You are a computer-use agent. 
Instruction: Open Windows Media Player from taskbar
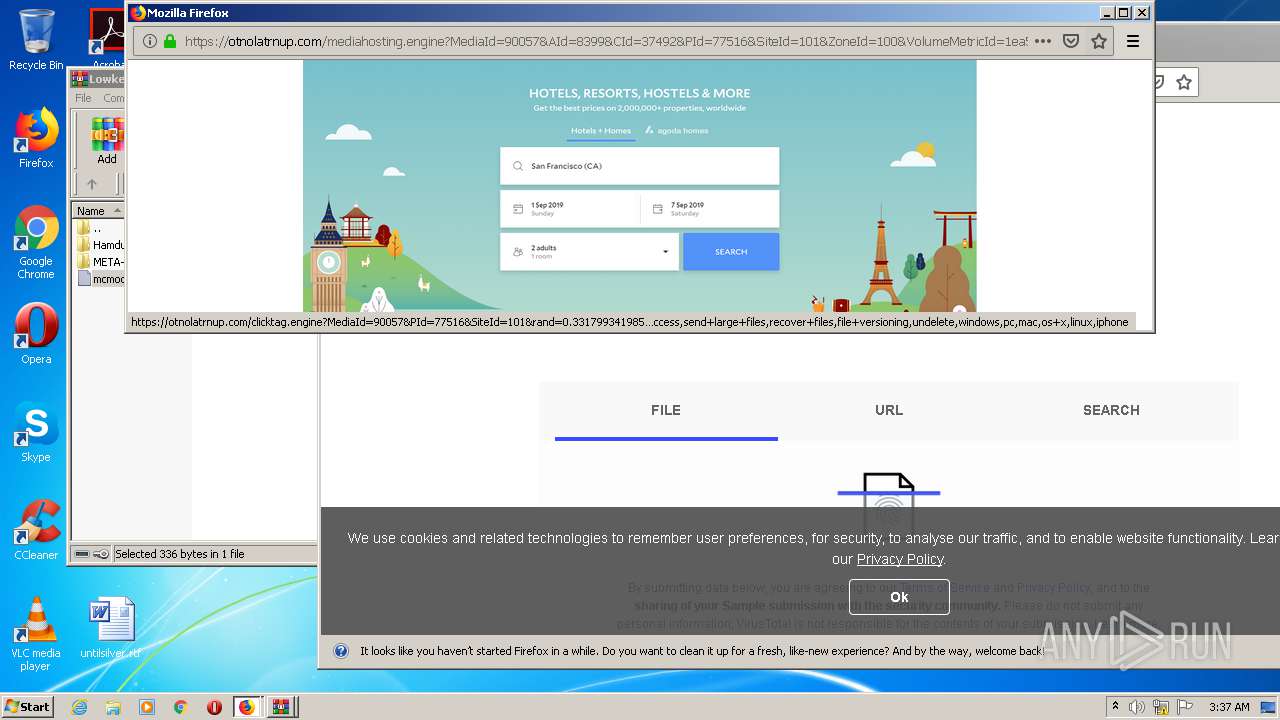click(147, 707)
